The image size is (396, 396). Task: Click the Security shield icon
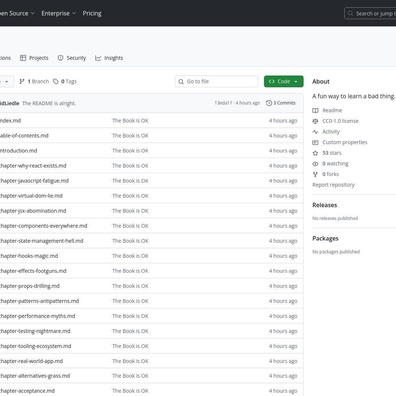(x=60, y=58)
